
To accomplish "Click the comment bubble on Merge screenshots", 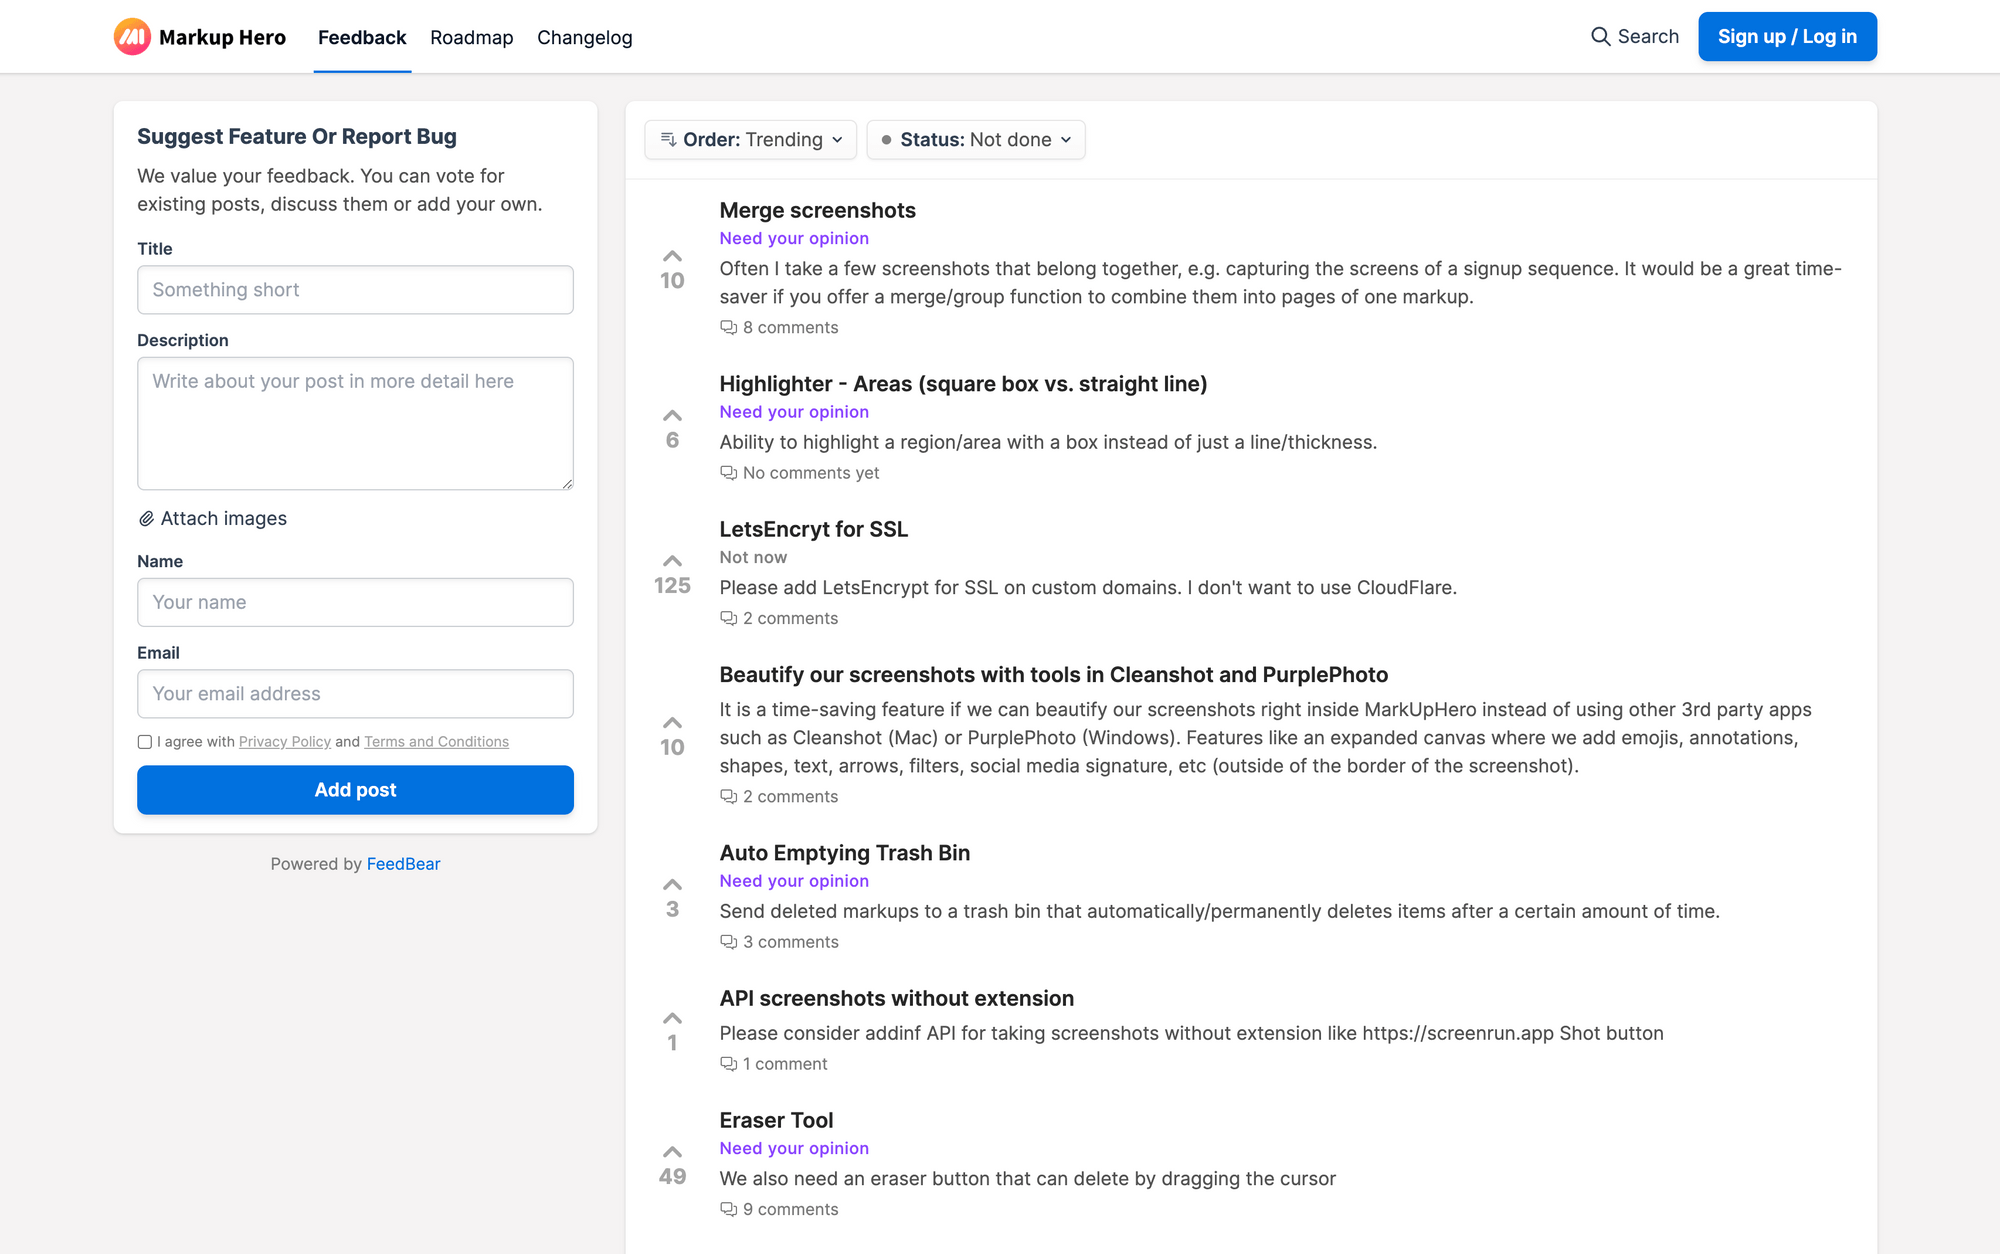I will (x=728, y=327).
